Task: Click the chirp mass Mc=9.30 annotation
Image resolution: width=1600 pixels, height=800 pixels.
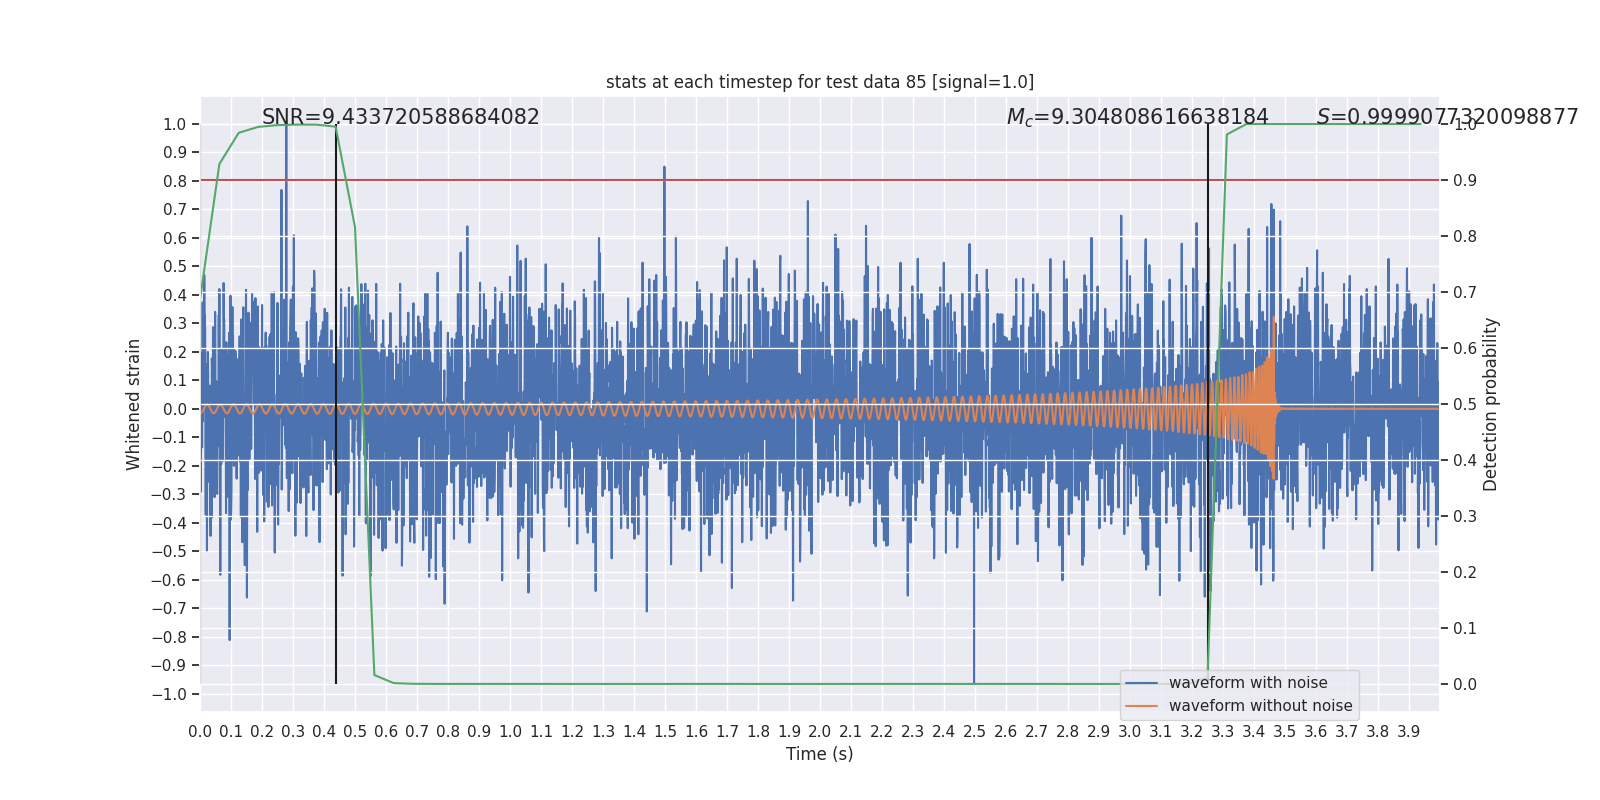Action: 1137,117
